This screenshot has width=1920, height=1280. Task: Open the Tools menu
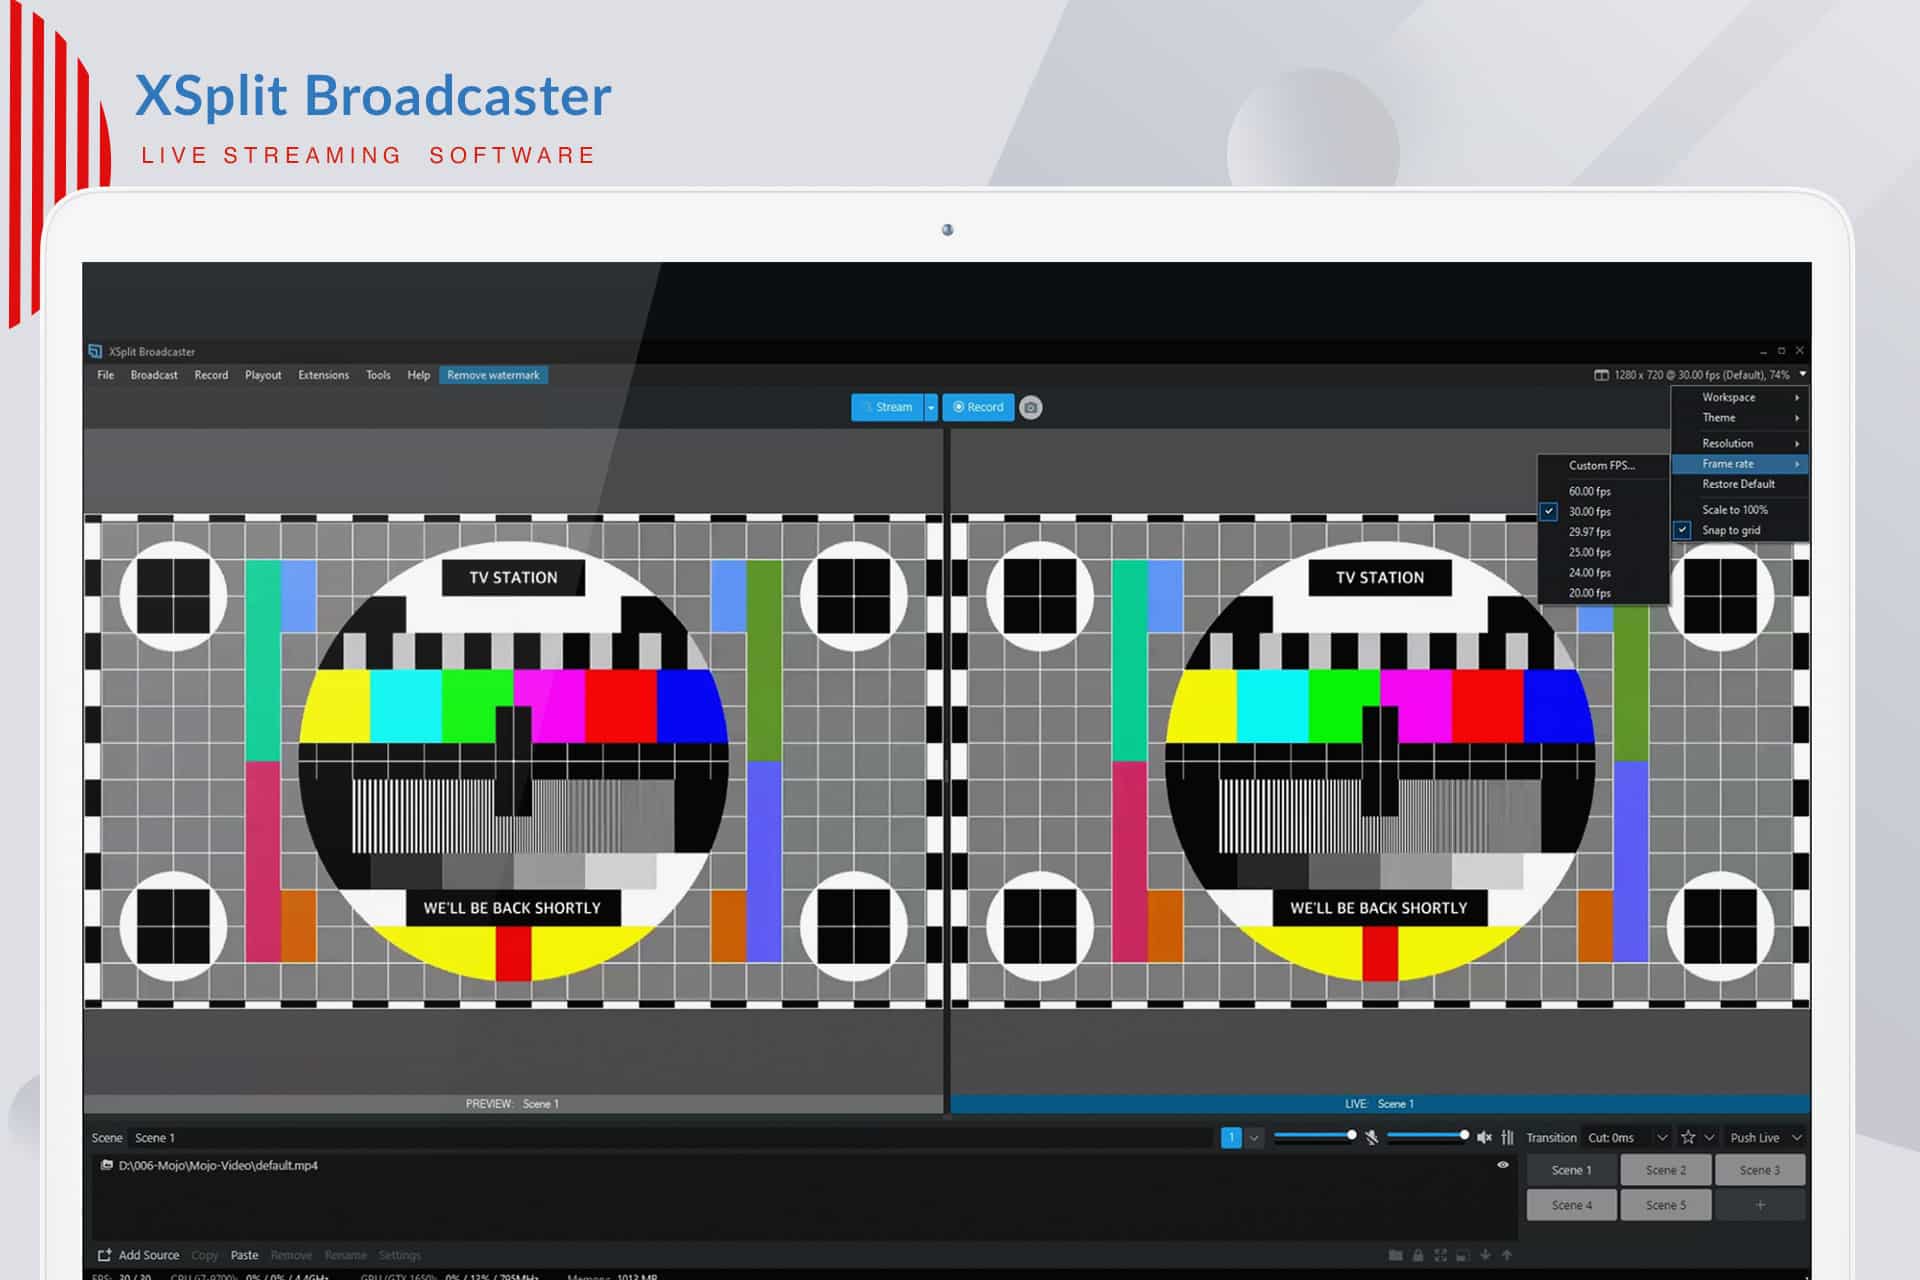click(378, 375)
